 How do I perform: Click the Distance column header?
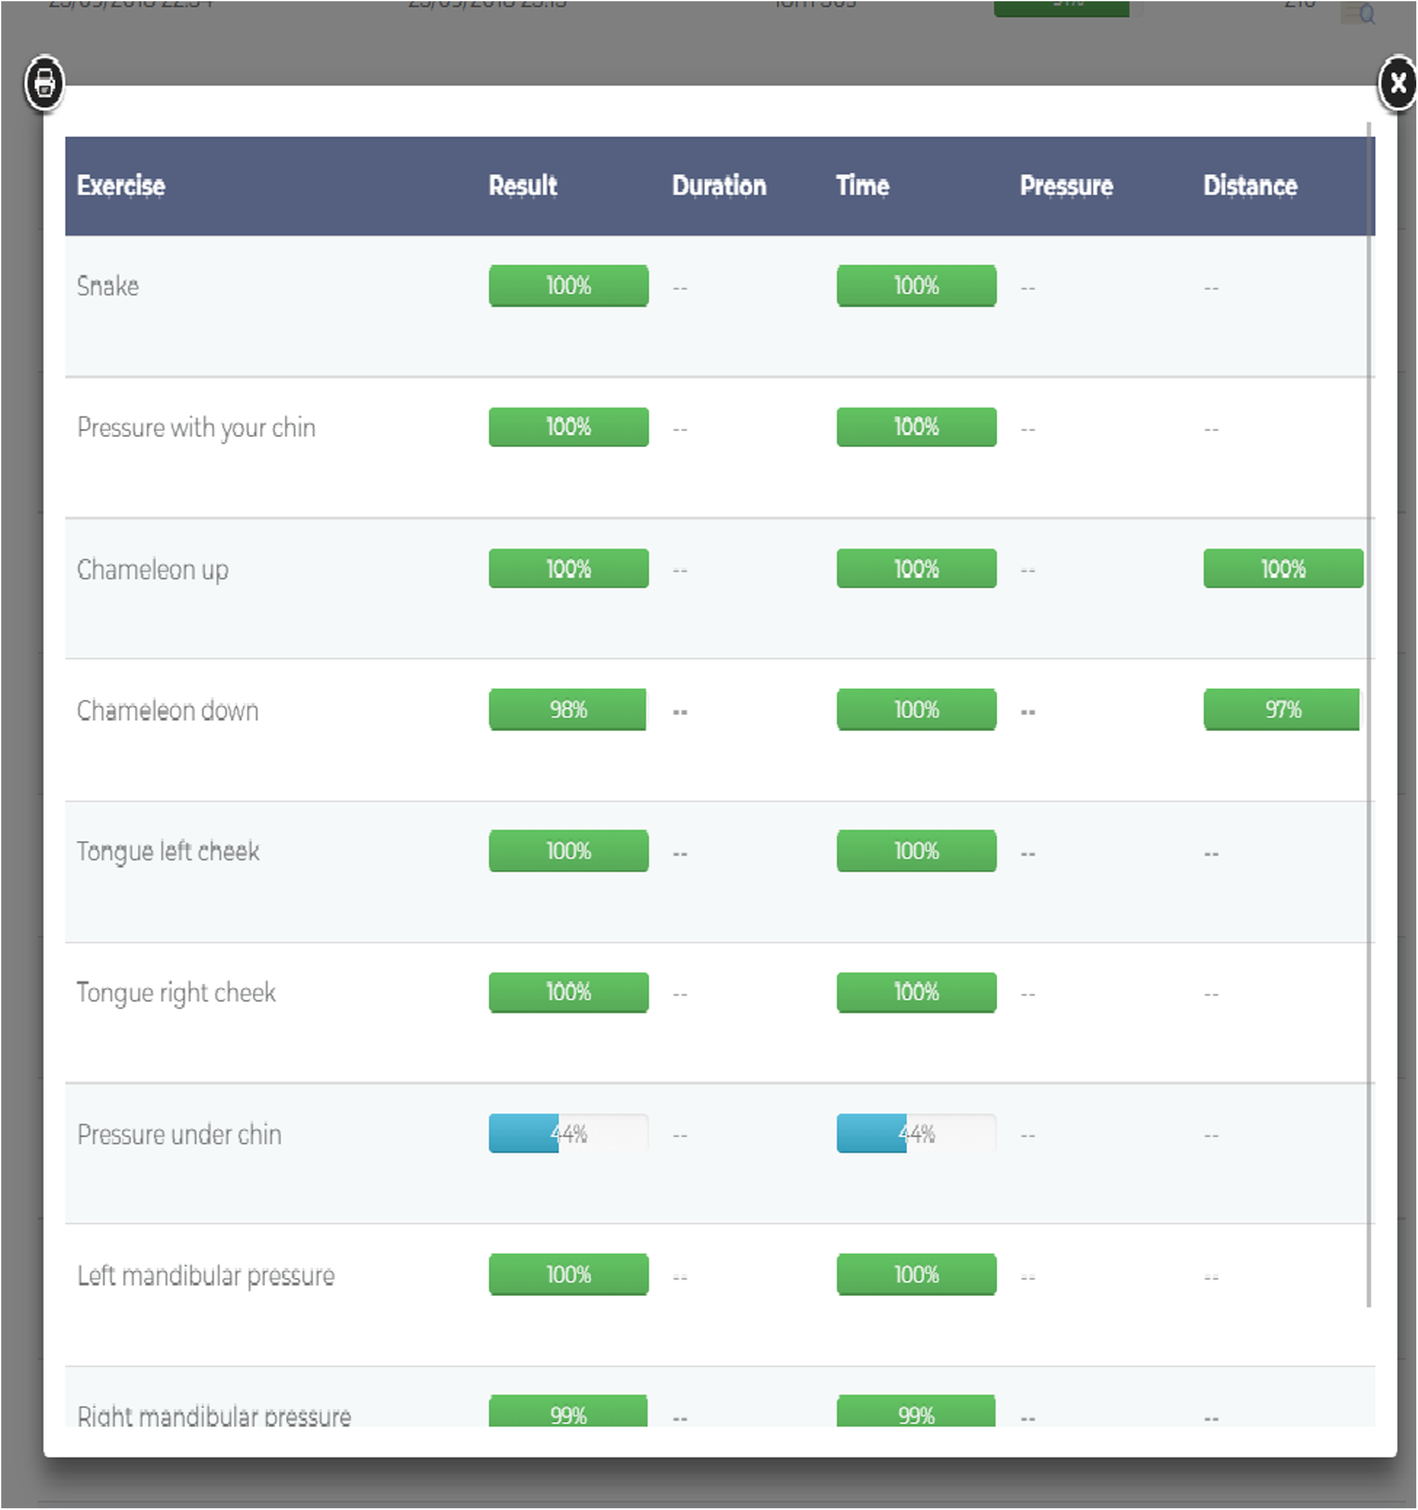1250,186
